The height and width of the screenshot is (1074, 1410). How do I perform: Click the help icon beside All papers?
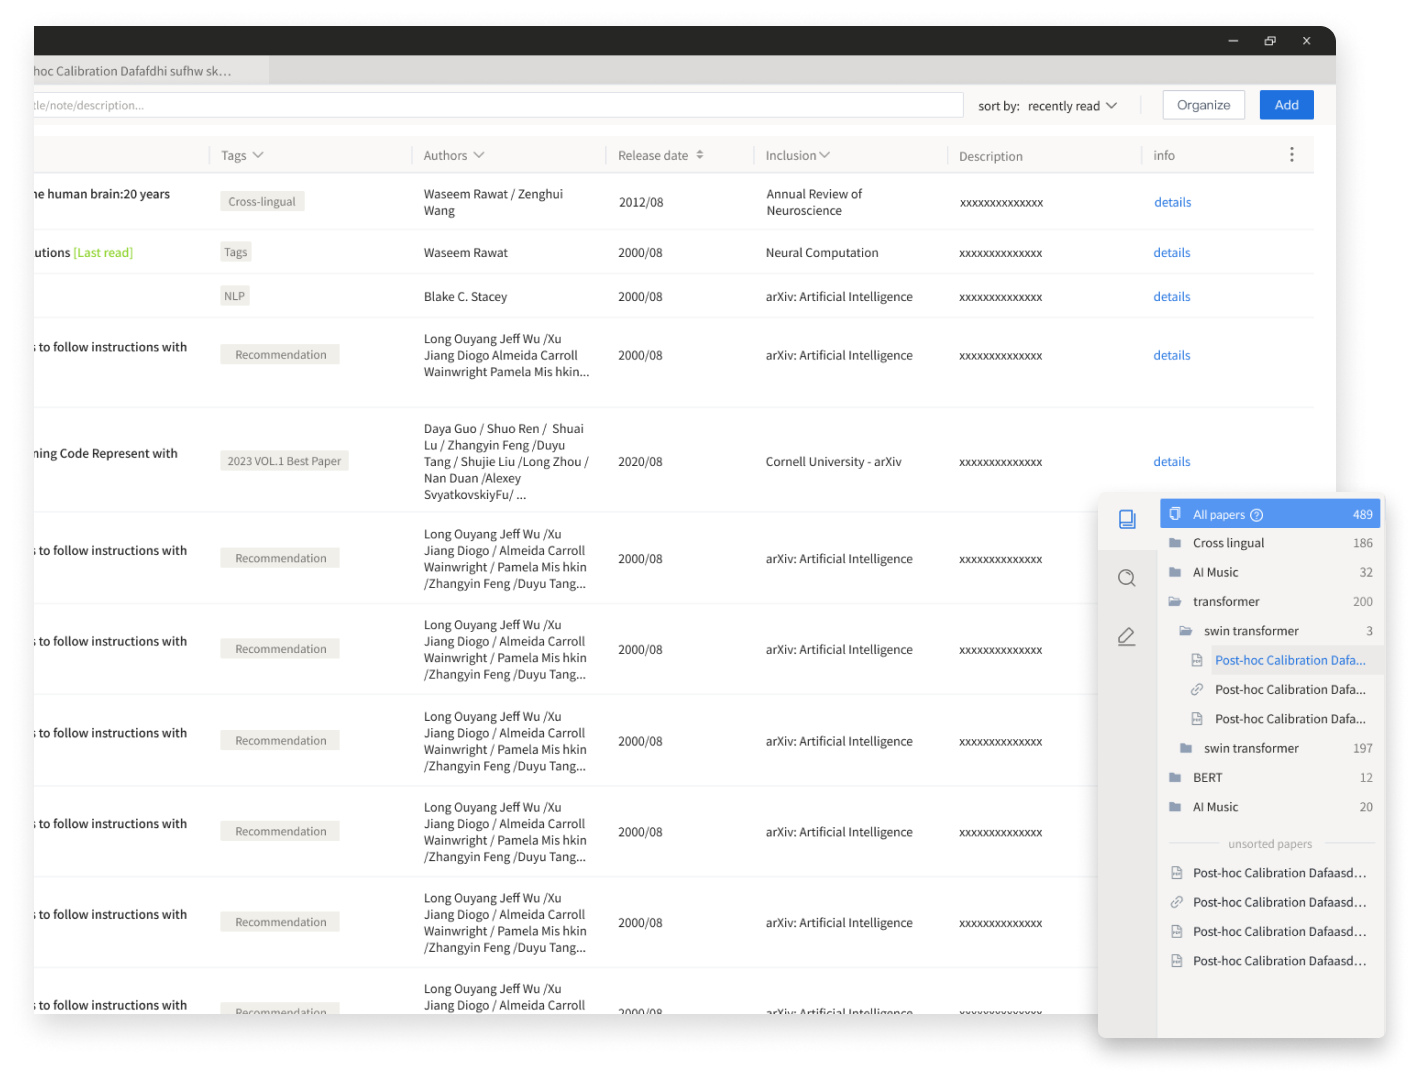[1257, 515]
